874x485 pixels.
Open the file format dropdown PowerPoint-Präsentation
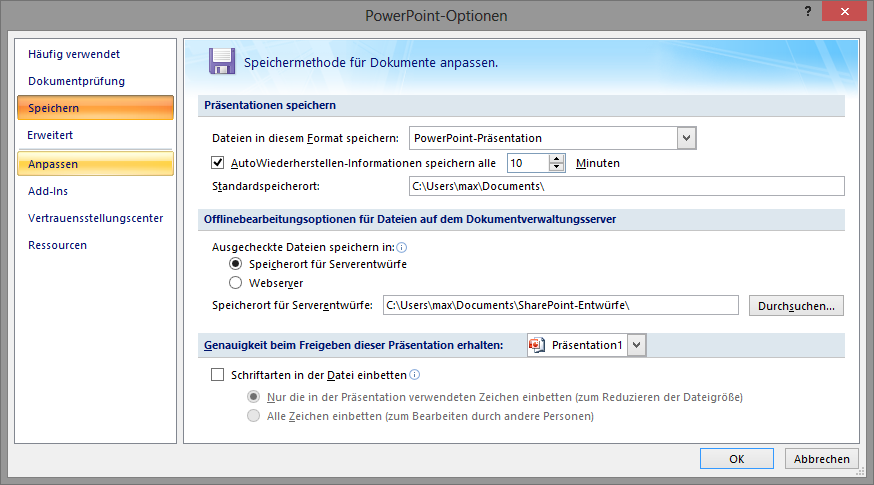click(x=552, y=138)
